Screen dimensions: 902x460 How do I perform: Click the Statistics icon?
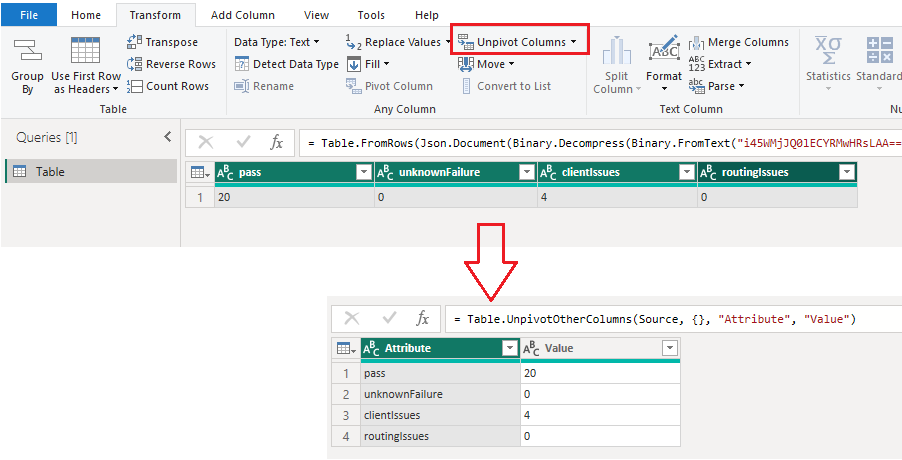tap(828, 51)
